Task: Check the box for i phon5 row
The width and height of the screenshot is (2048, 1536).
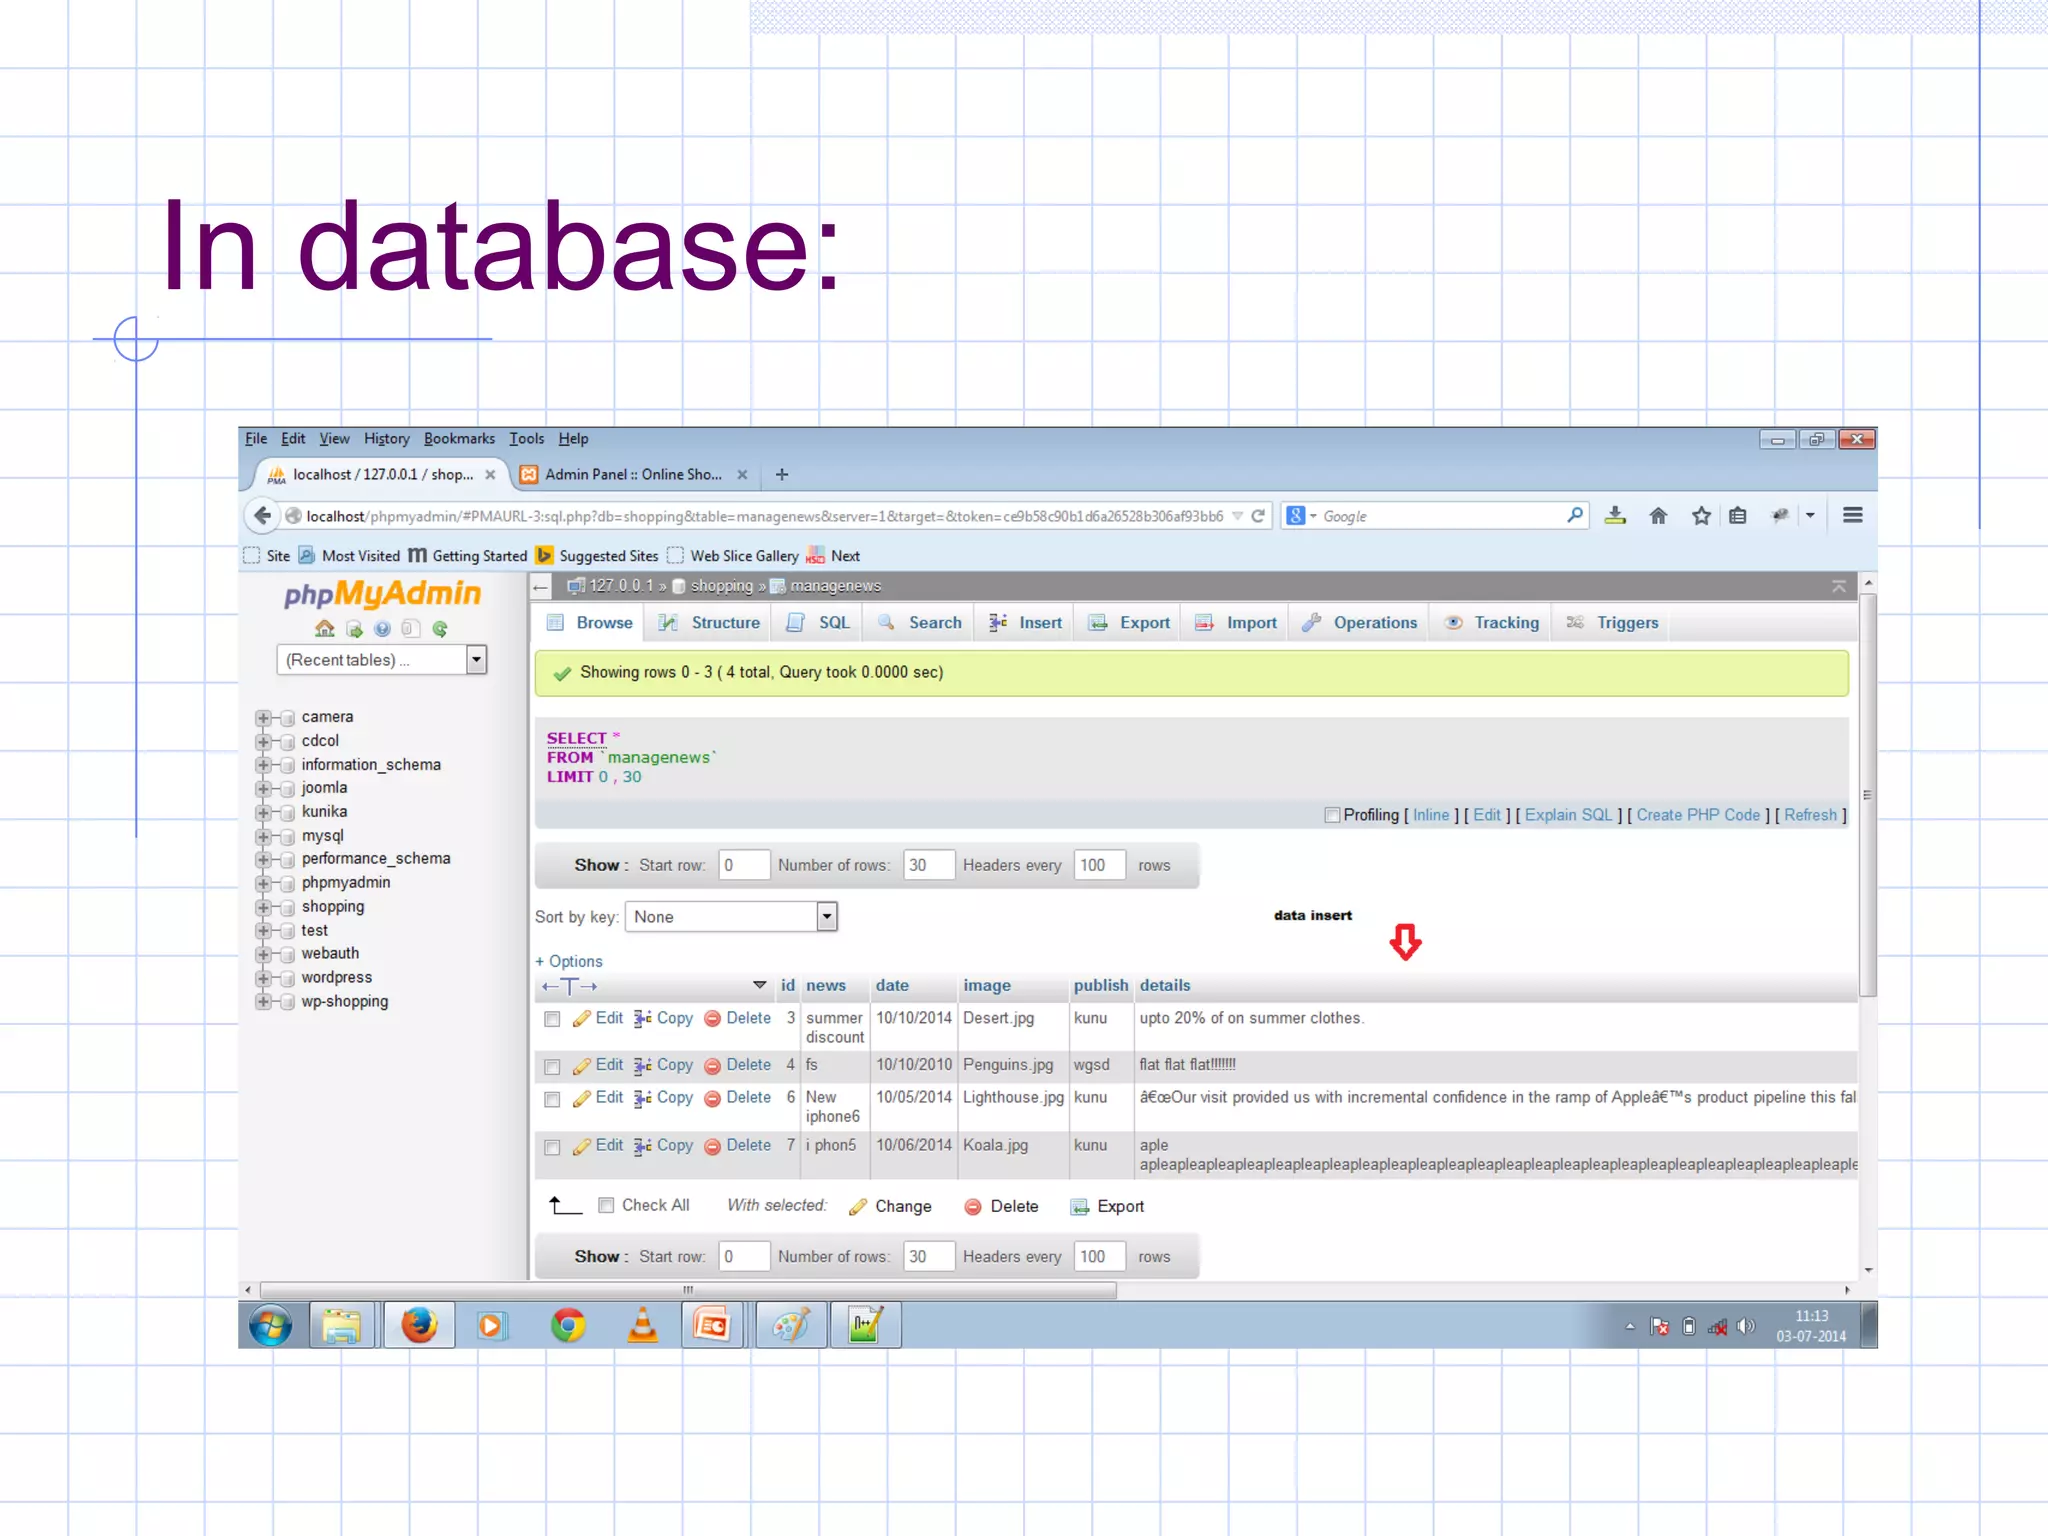Action: (x=552, y=1147)
